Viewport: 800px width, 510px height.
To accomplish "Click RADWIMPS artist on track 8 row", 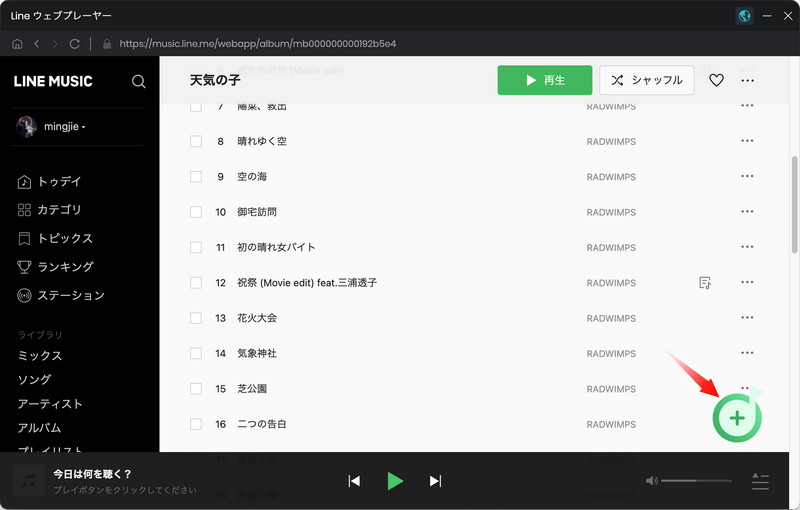I will tap(611, 142).
